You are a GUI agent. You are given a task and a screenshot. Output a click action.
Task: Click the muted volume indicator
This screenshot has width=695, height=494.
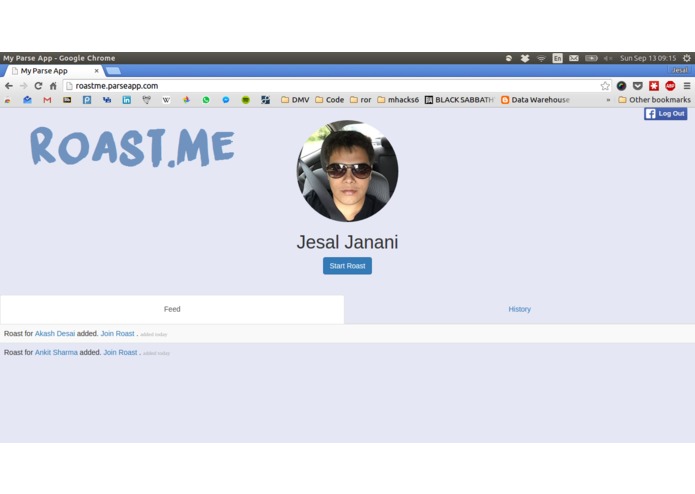tap(608, 58)
